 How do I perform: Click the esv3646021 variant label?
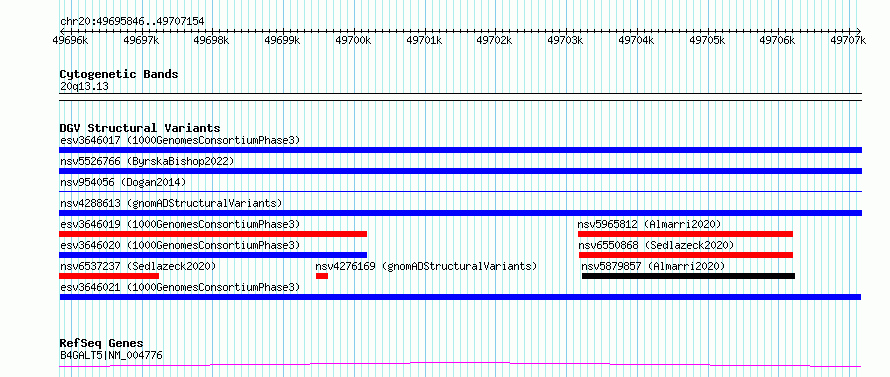(x=179, y=287)
